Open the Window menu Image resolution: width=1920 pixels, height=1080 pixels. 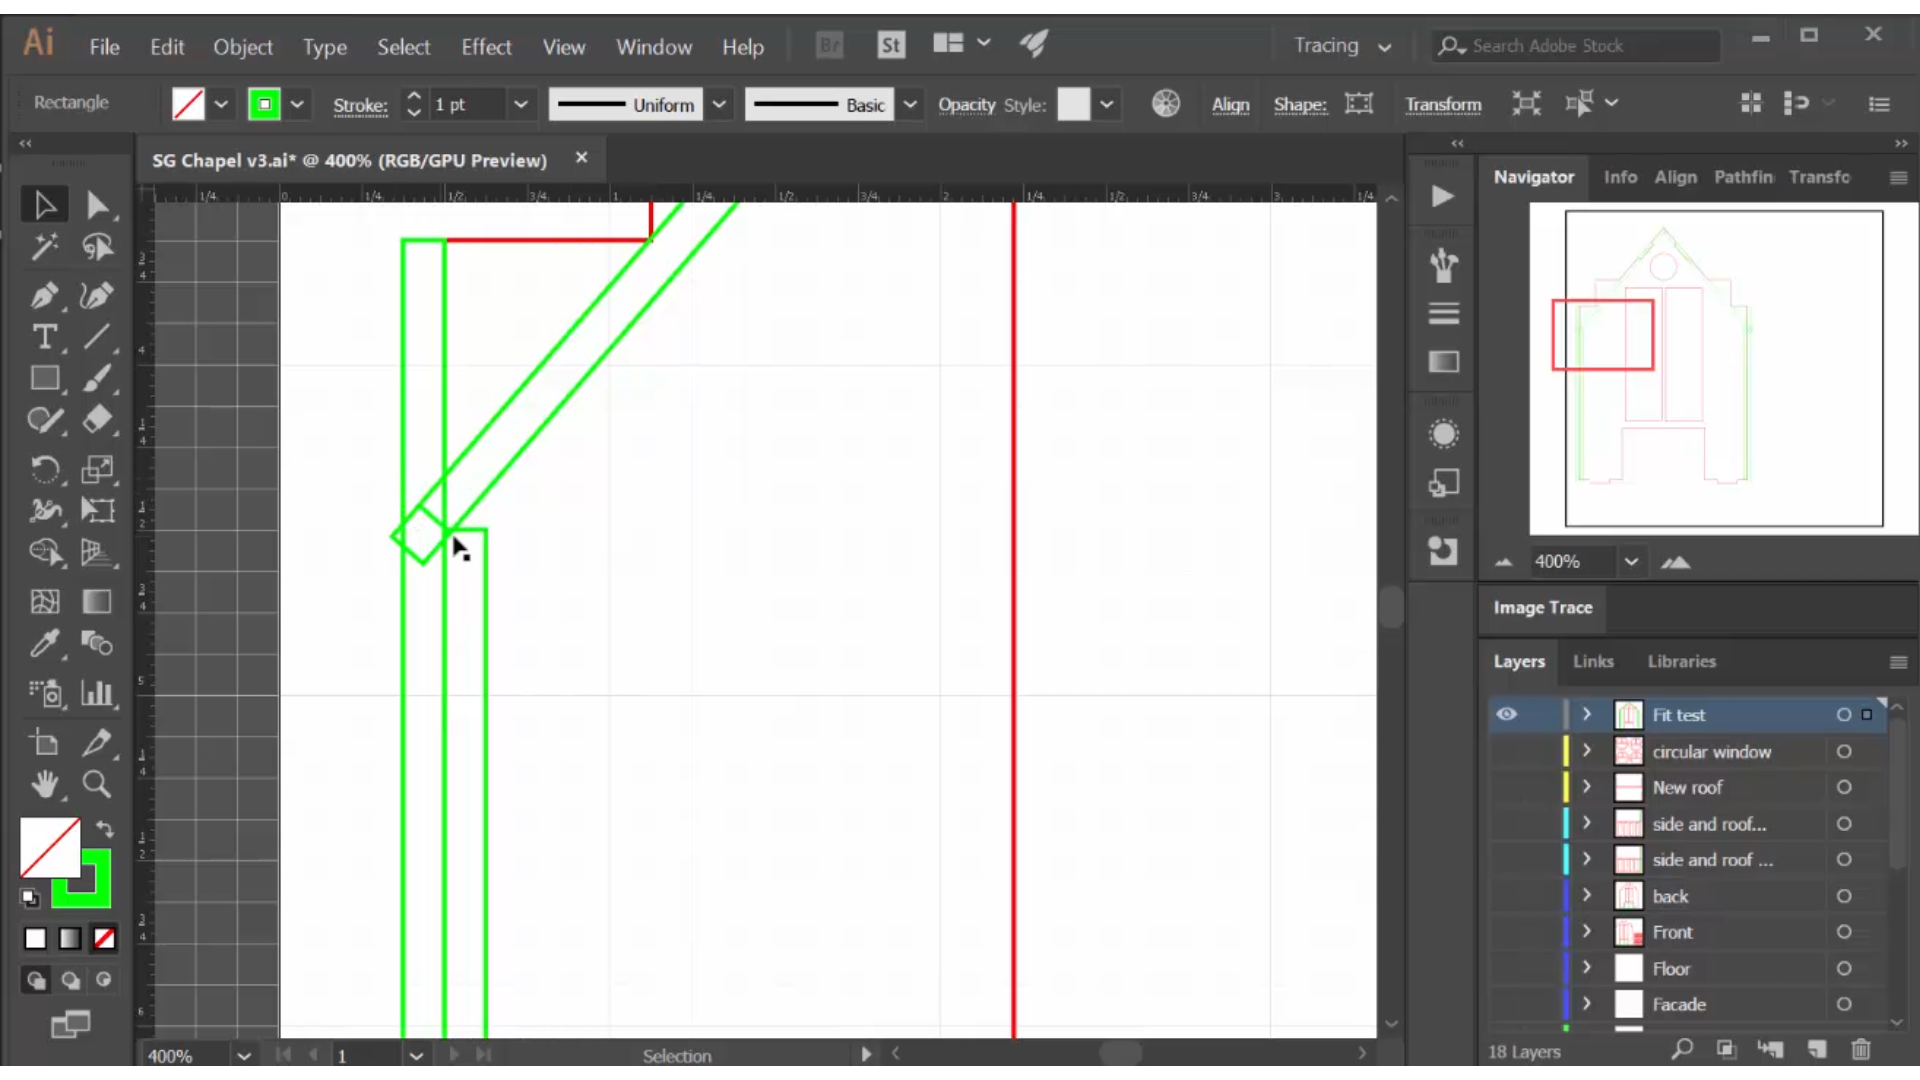coord(654,46)
